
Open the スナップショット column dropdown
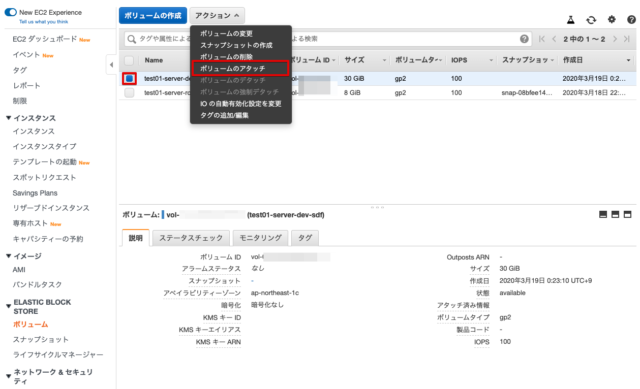click(552, 60)
